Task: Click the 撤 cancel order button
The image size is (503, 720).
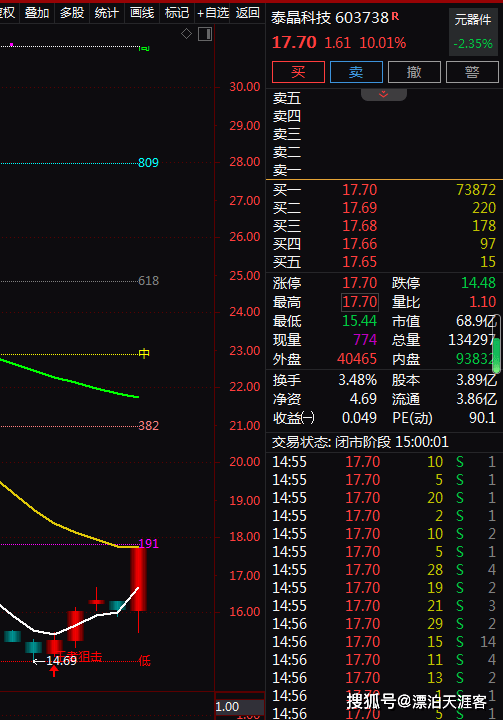Action: coord(414,72)
